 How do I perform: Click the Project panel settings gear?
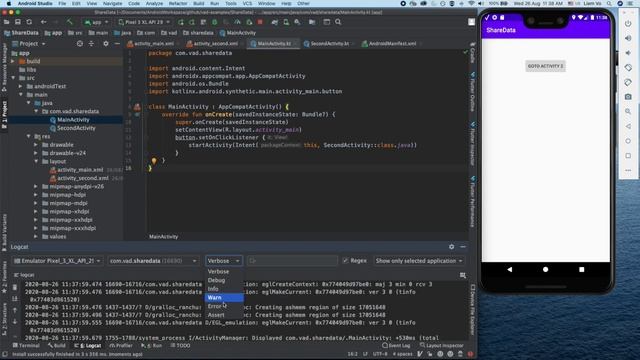(x=106, y=44)
